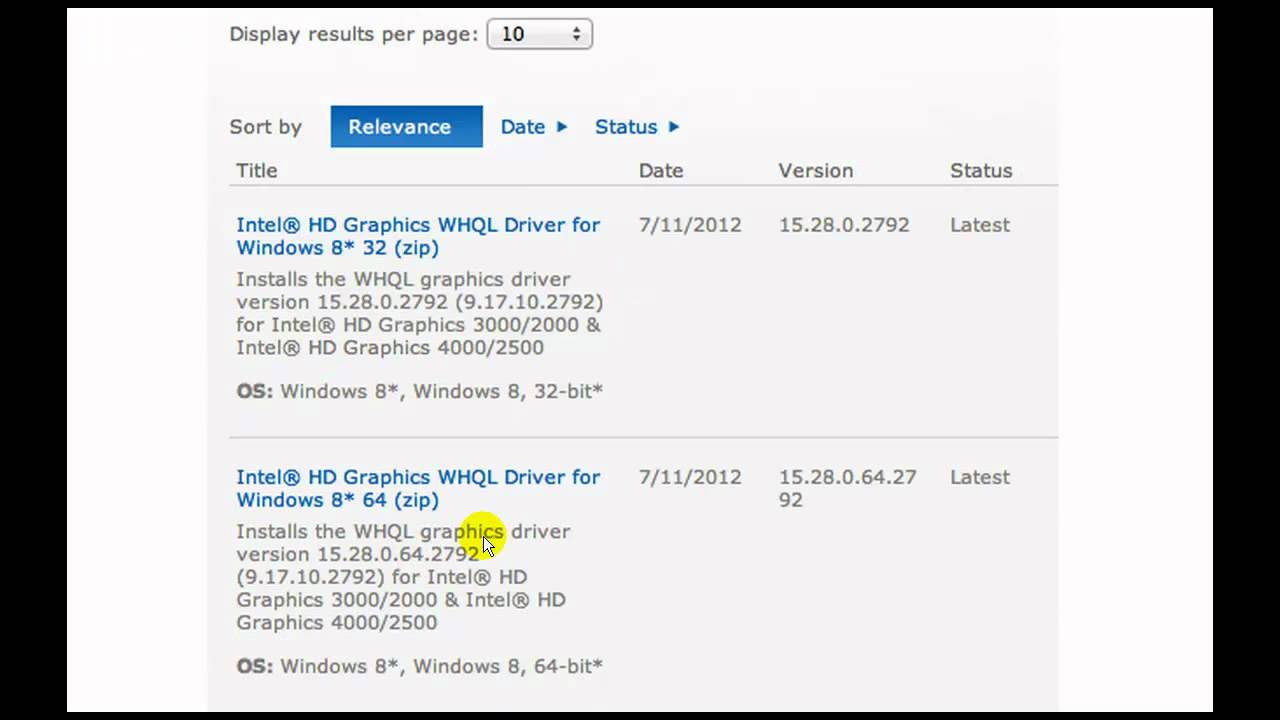
Task: Click the Sort by label
Action: [265, 127]
